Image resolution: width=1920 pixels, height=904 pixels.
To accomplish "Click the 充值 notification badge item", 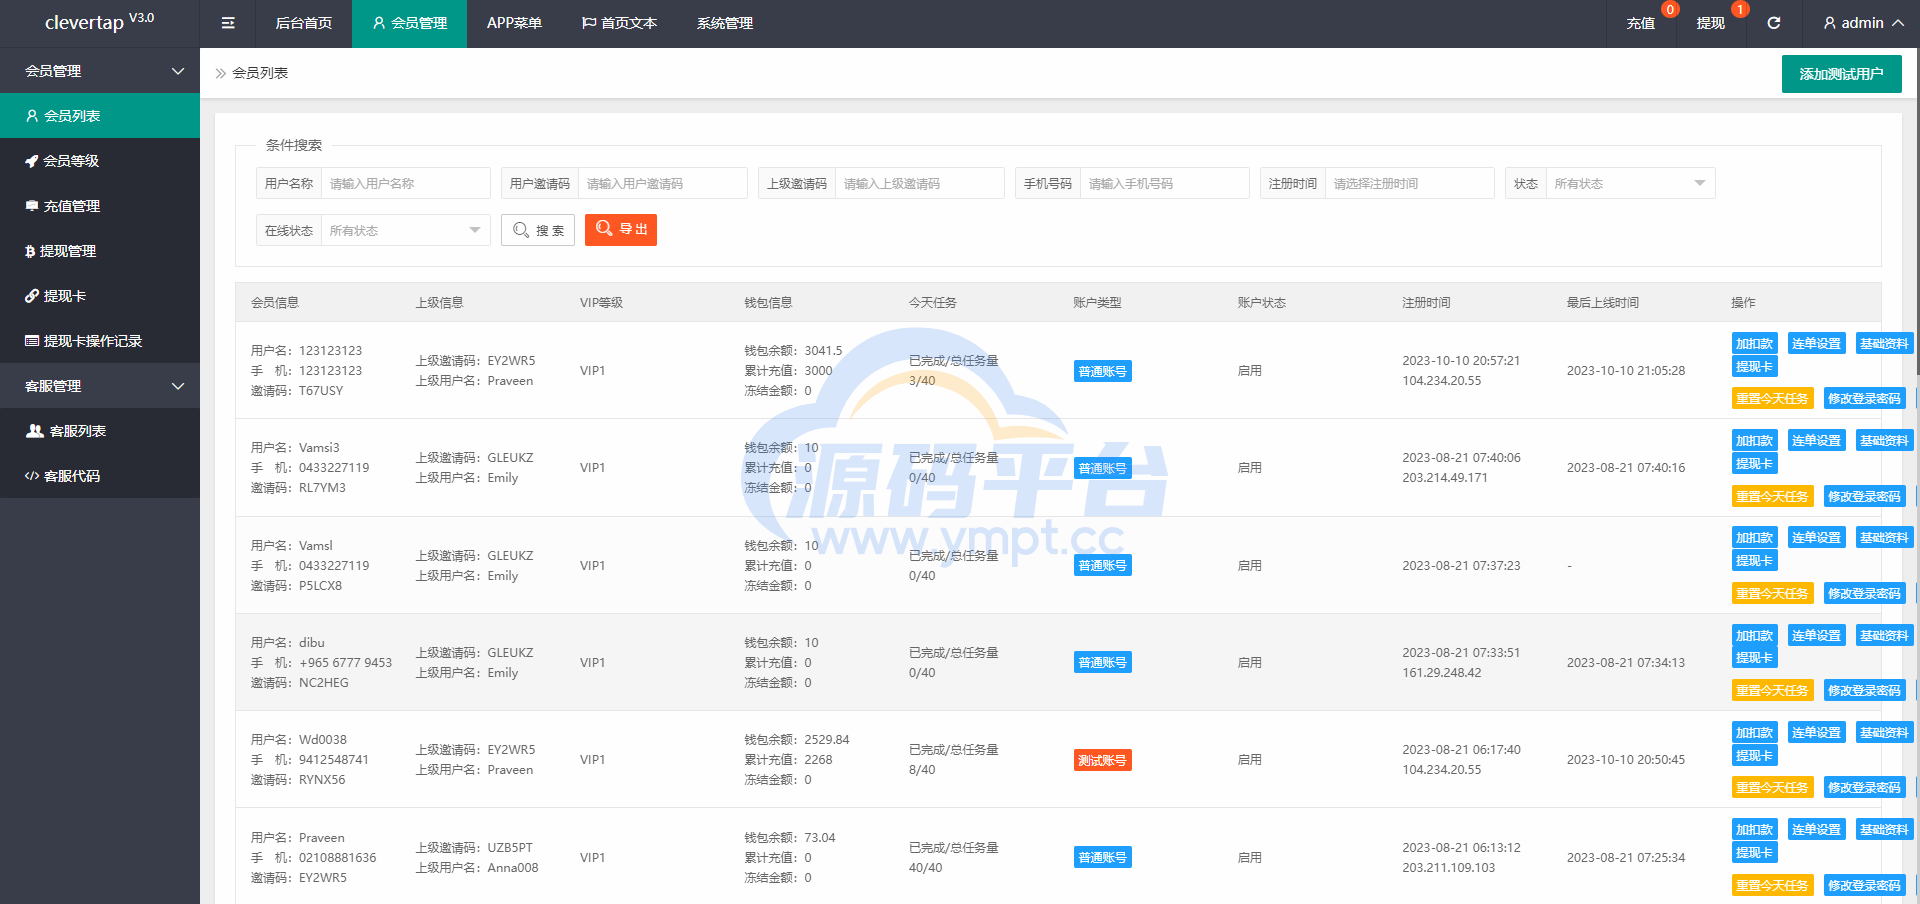I will 1641,23.
